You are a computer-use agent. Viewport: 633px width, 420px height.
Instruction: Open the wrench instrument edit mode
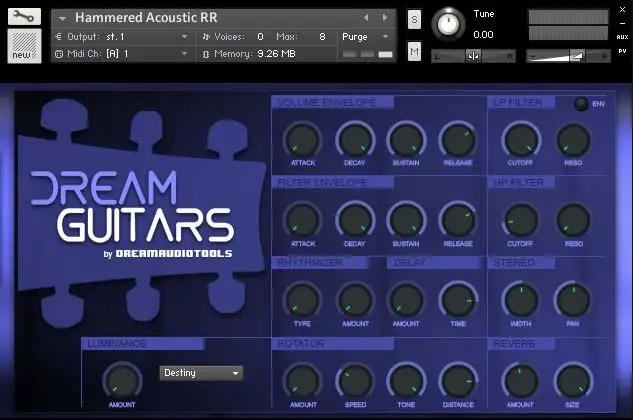24,17
